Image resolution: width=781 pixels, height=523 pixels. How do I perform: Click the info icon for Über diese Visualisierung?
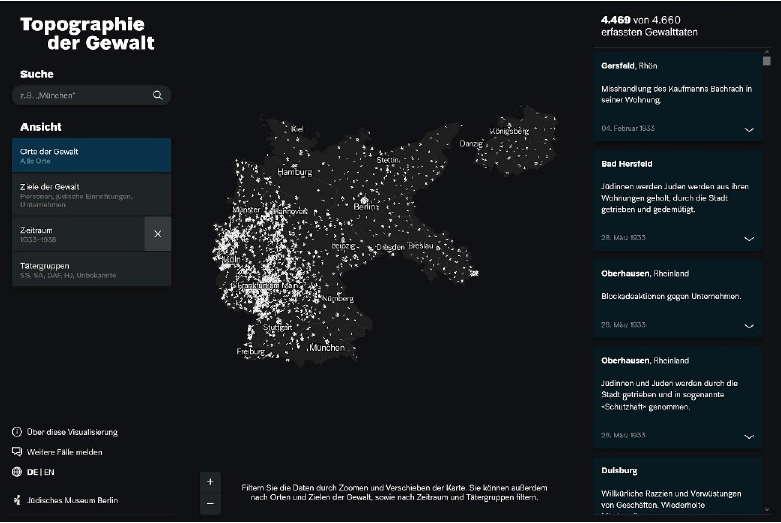[17, 432]
